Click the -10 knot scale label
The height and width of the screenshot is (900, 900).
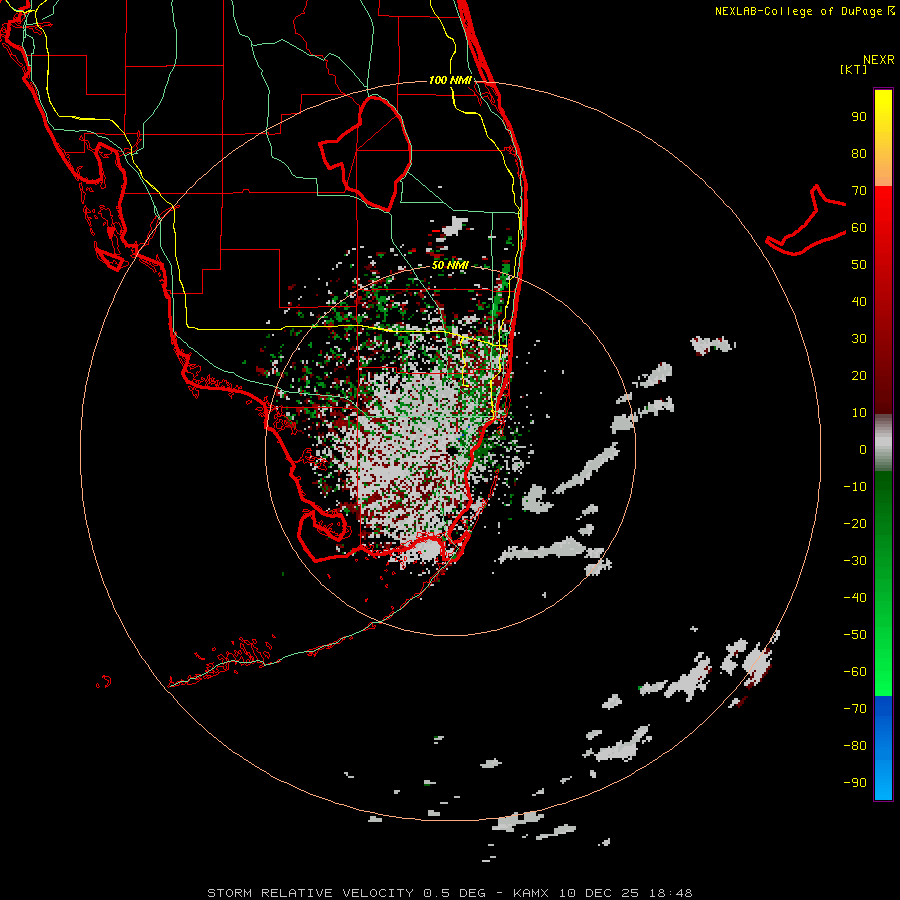coord(855,487)
